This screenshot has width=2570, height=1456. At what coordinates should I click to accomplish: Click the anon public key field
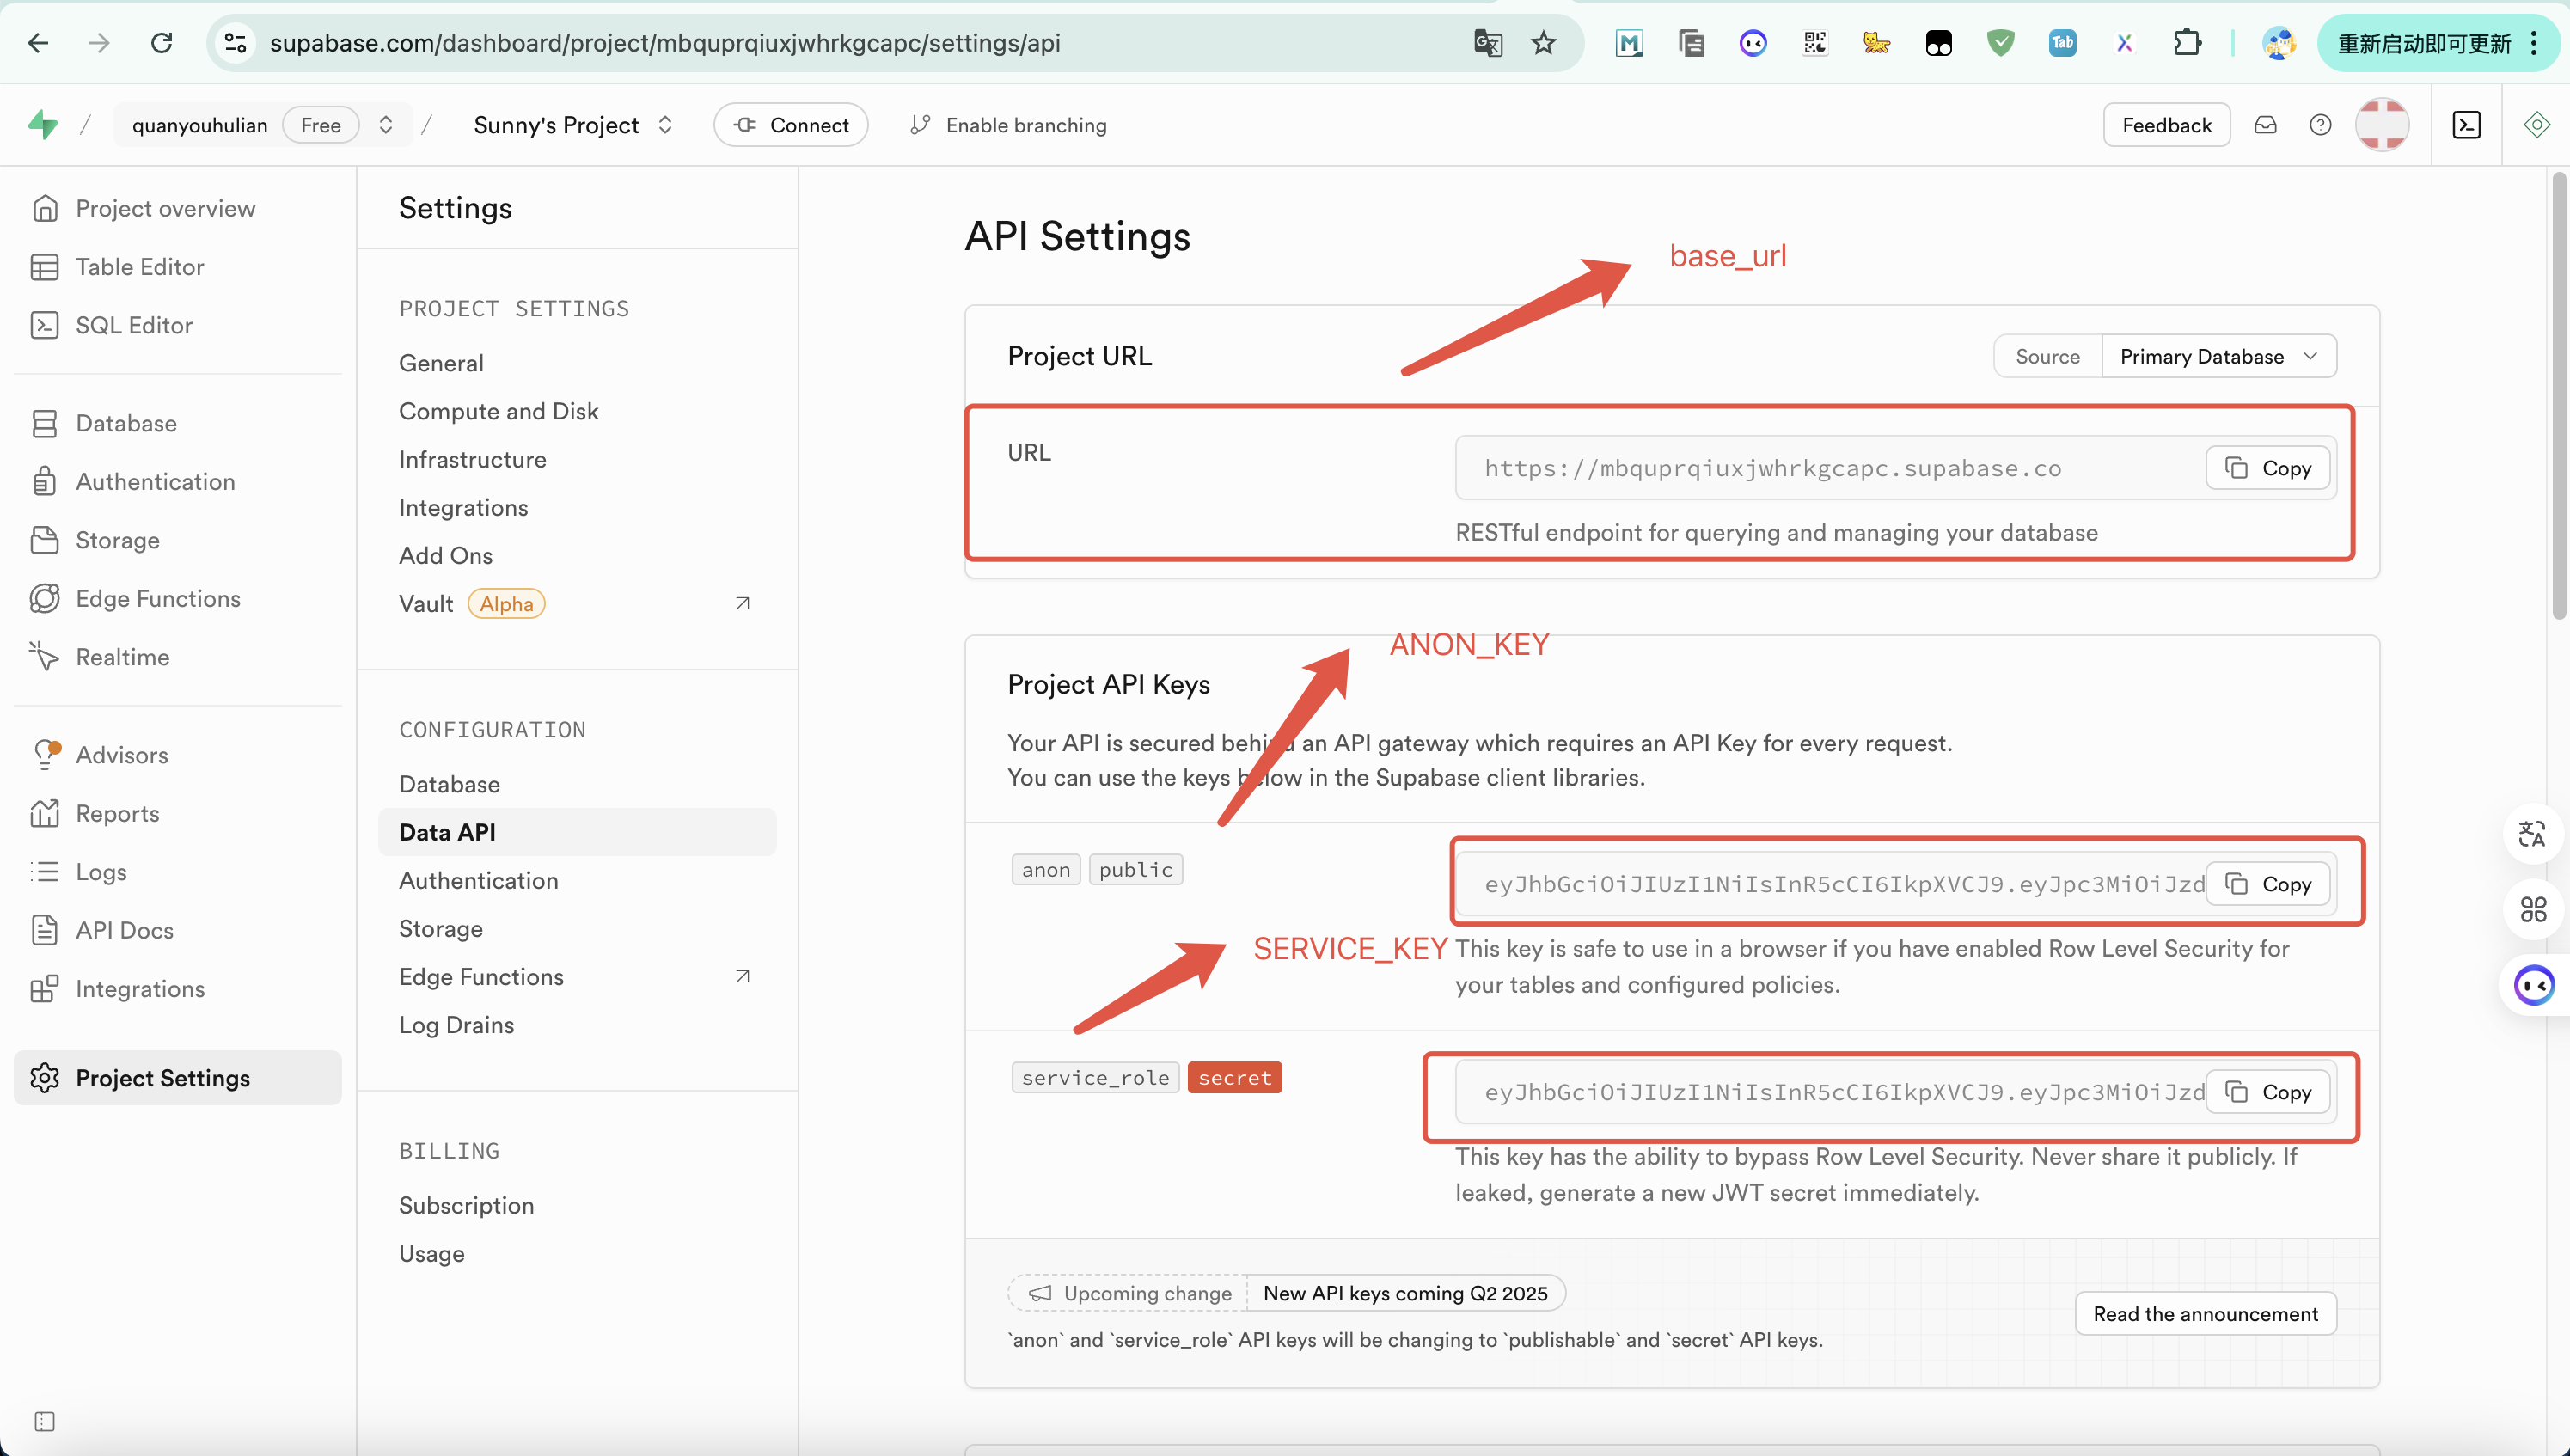1830,884
